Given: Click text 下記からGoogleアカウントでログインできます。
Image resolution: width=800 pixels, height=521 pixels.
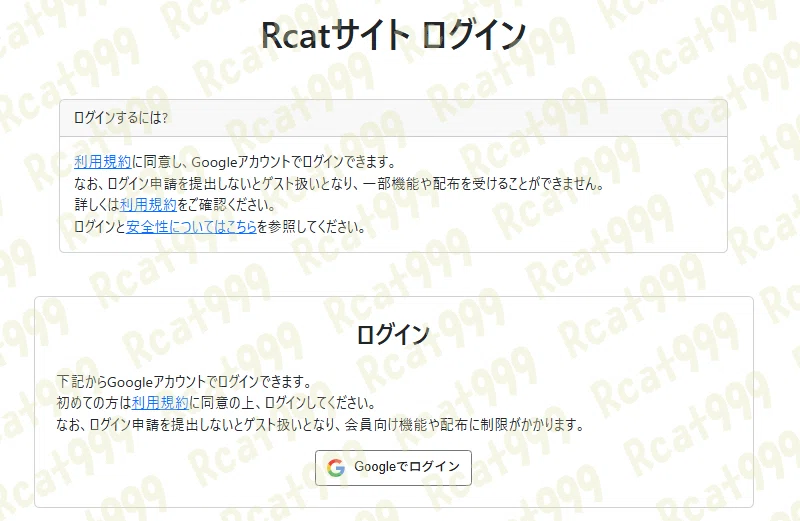Looking at the screenshot, I should pos(184,382).
